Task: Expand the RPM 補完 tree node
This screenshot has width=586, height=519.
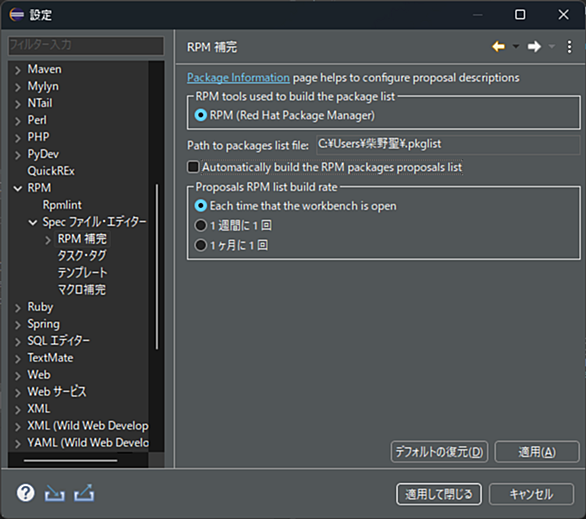Action: tap(48, 240)
